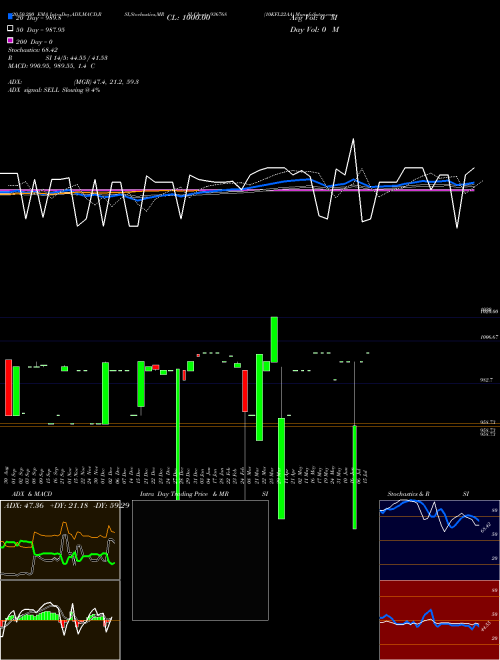The height and width of the screenshot is (660, 500).
Task: Click the magenta 200 Day legend swatch
Action: [x=10, y=41]
